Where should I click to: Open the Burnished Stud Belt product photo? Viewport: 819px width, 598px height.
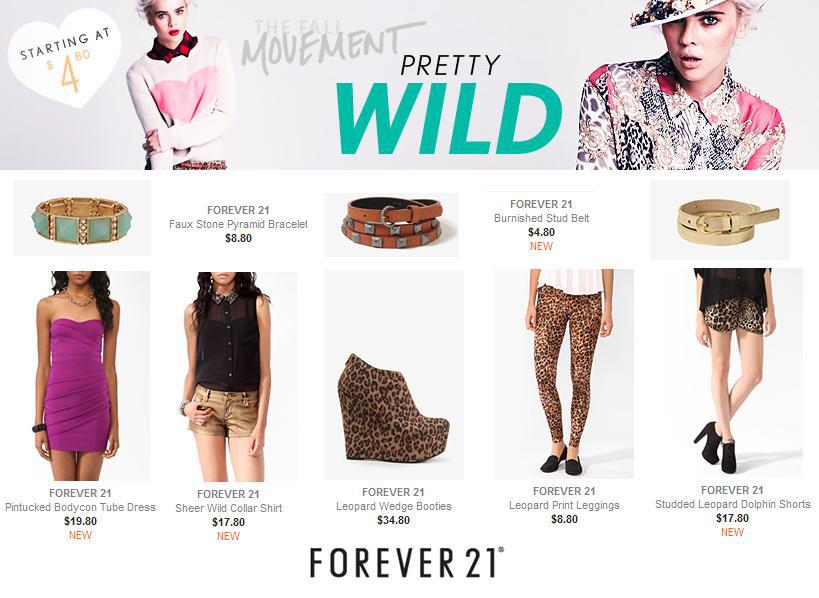(x=392, y=225)
